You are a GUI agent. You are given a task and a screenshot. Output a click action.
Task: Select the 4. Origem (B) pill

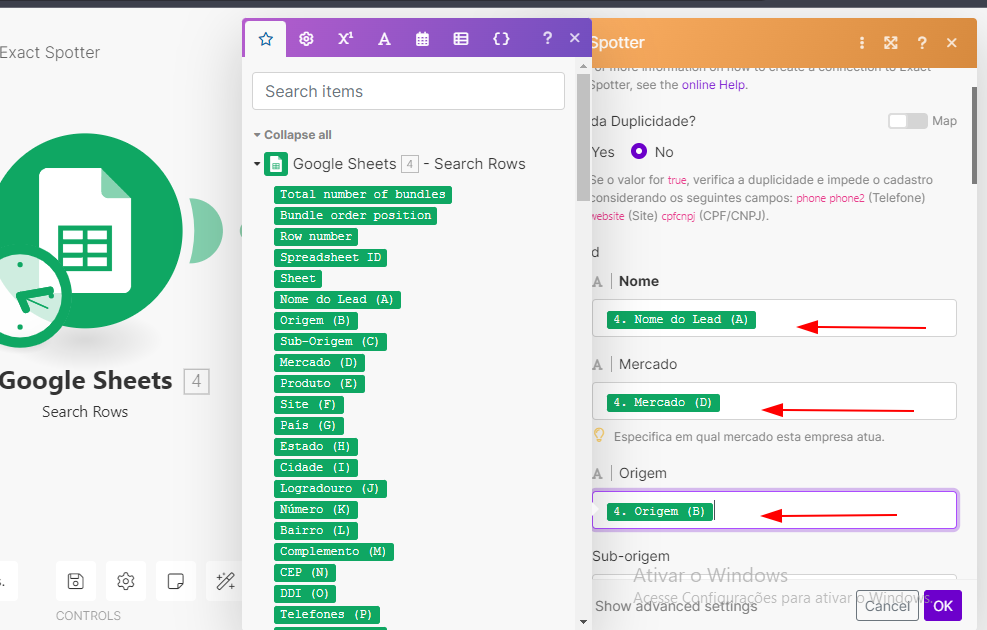659,512
